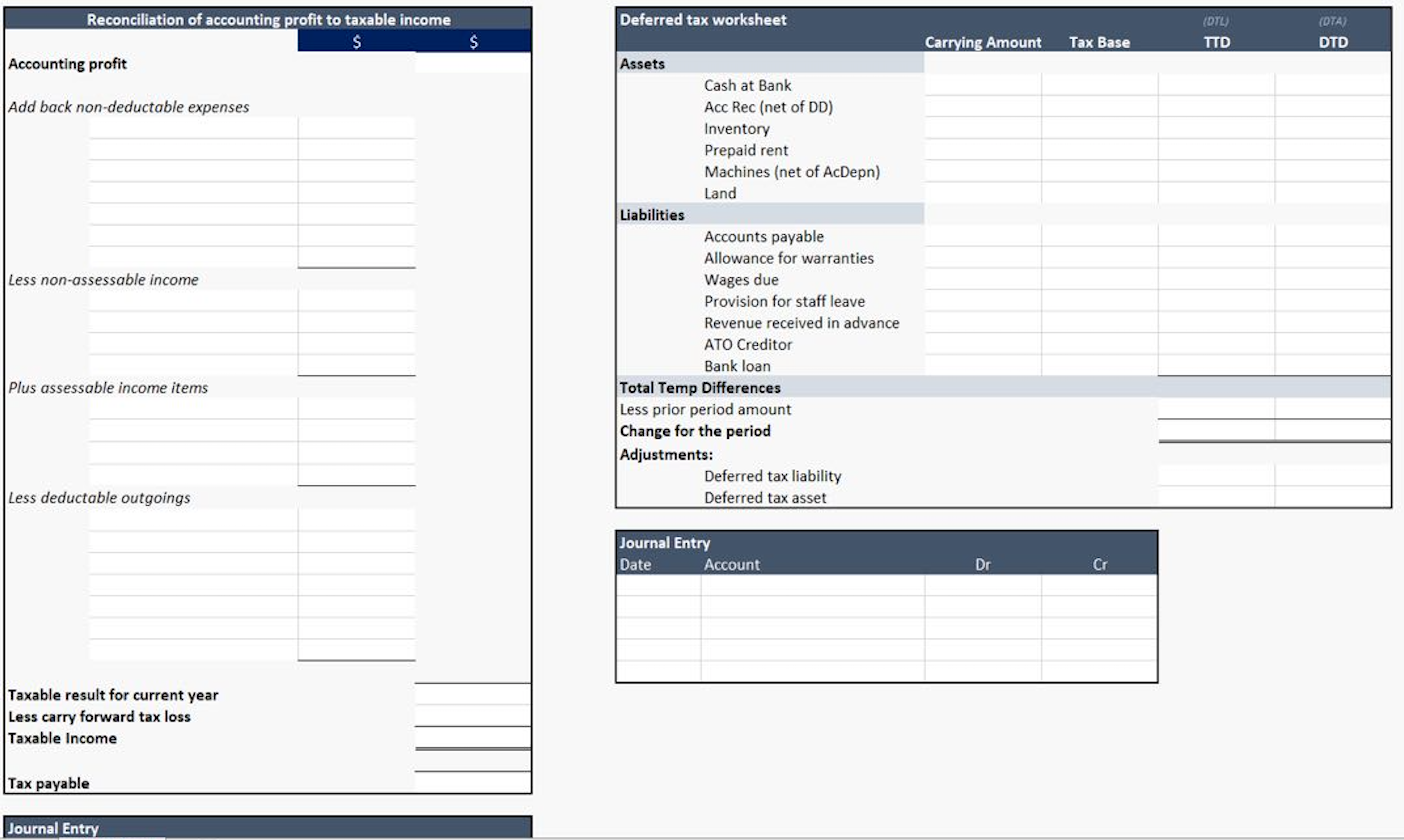
Task: Click the '(DTA)' note above DTD
Action: (1333, 20)
